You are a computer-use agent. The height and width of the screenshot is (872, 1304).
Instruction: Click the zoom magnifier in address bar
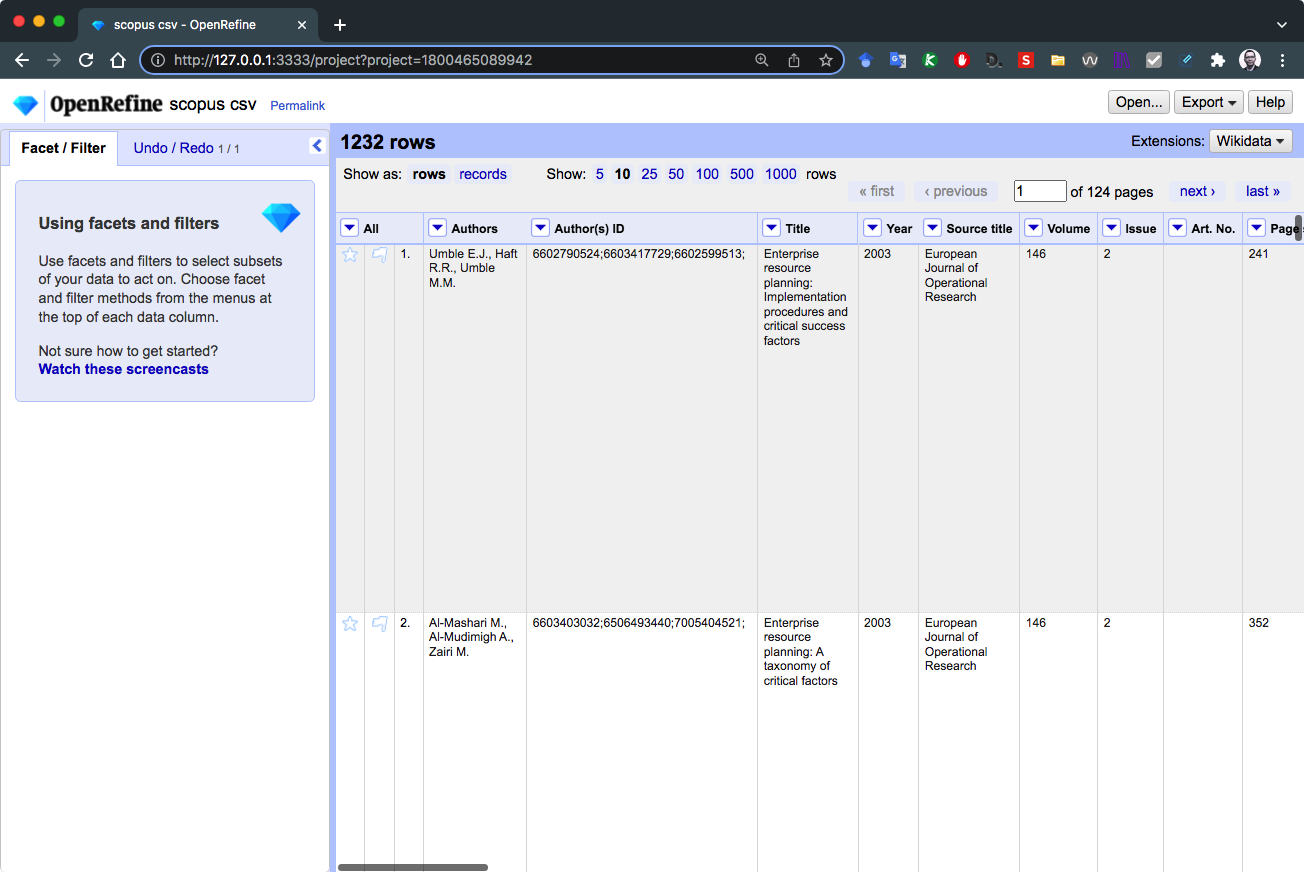pyautogui.click(x=762, y=60)
